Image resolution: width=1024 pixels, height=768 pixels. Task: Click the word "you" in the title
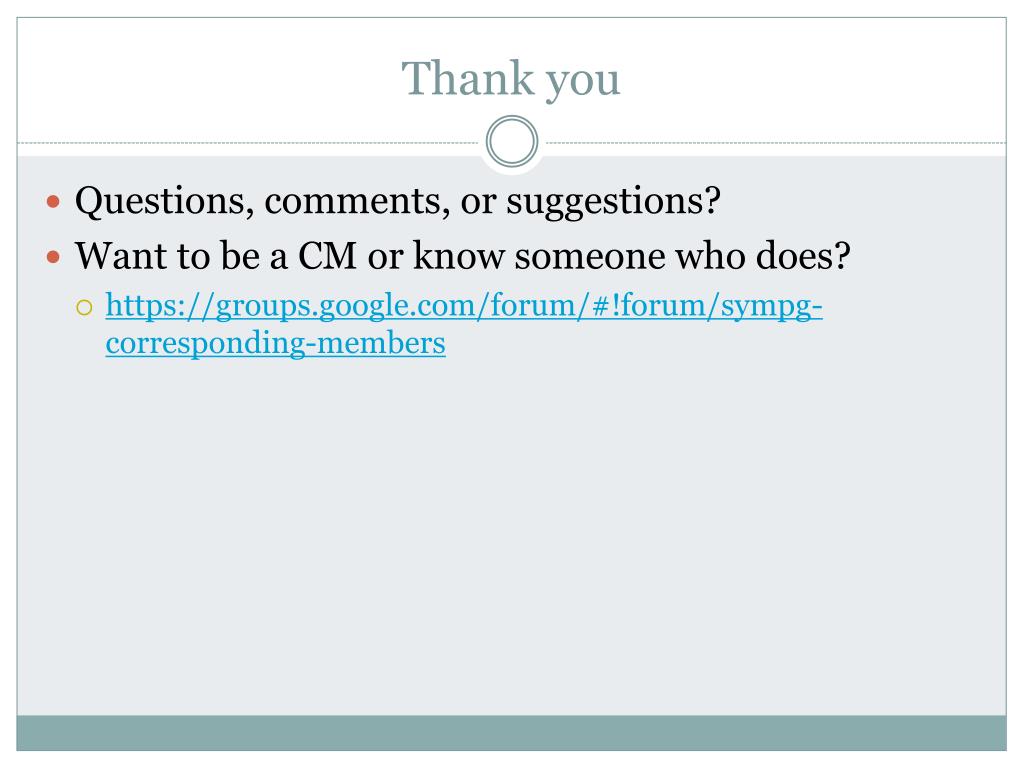point(583,83)
